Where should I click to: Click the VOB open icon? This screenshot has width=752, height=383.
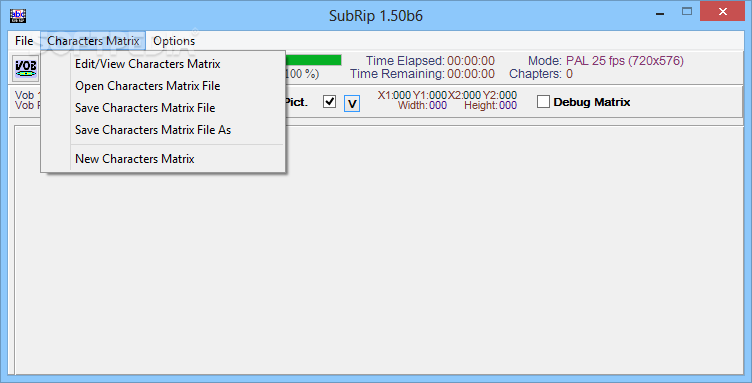pos(25,69)
